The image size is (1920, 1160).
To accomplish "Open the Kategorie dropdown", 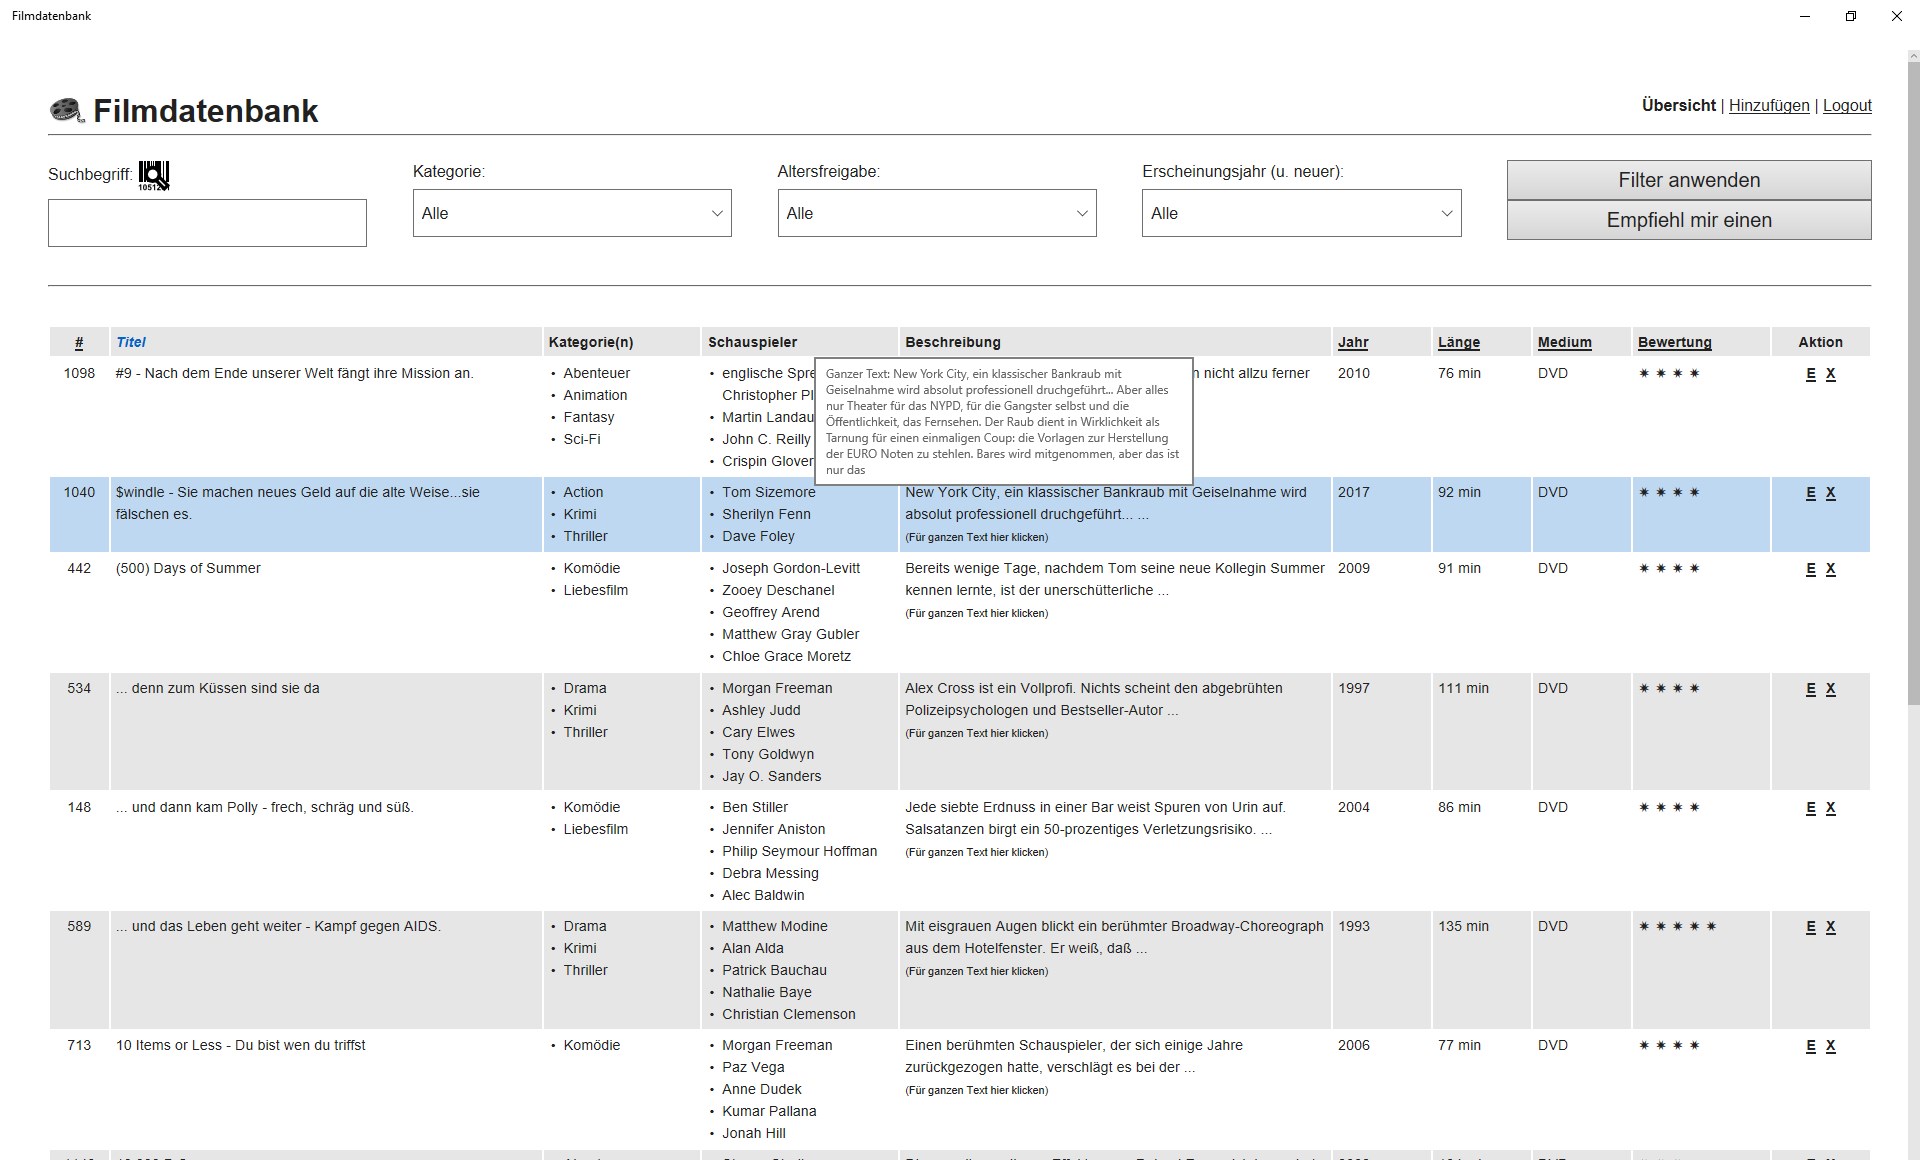I will (572, 213).
